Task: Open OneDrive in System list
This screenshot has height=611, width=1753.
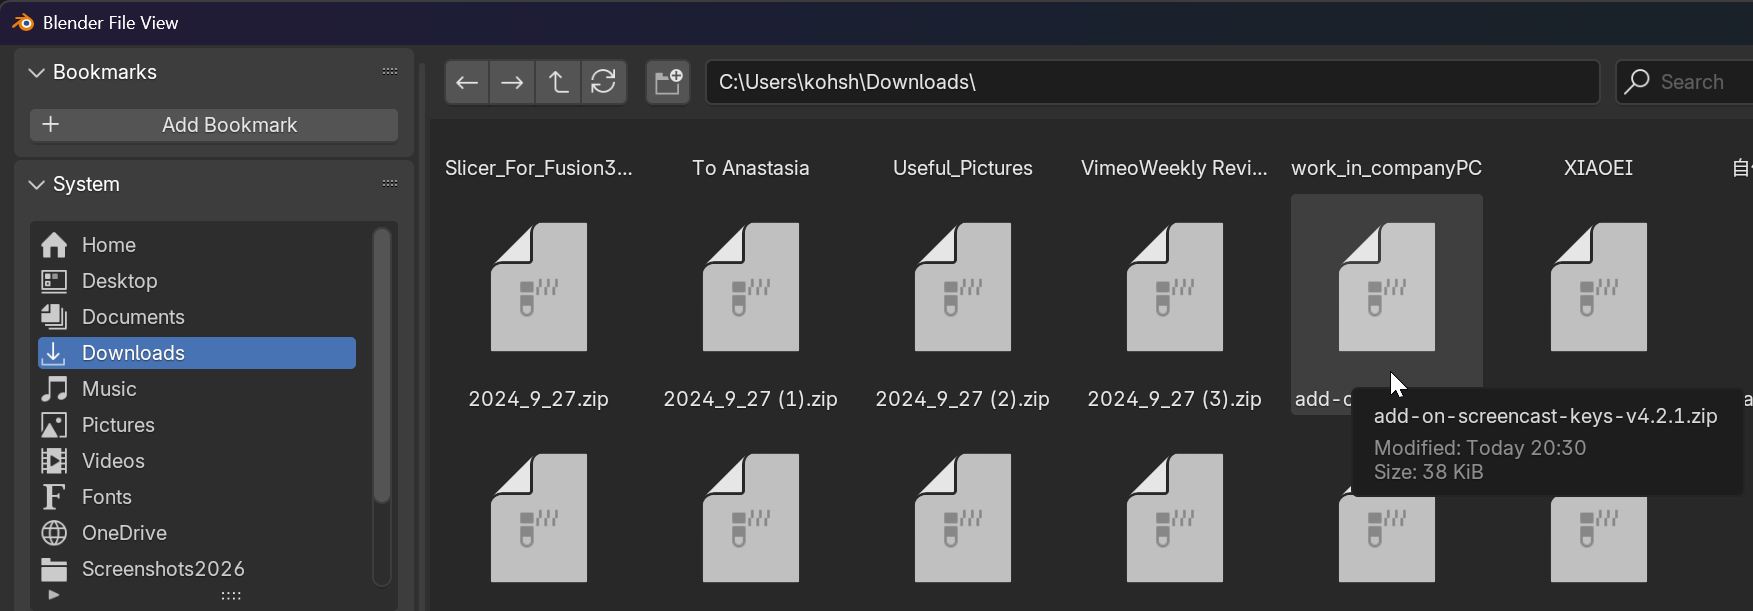Action: [197, 533]
